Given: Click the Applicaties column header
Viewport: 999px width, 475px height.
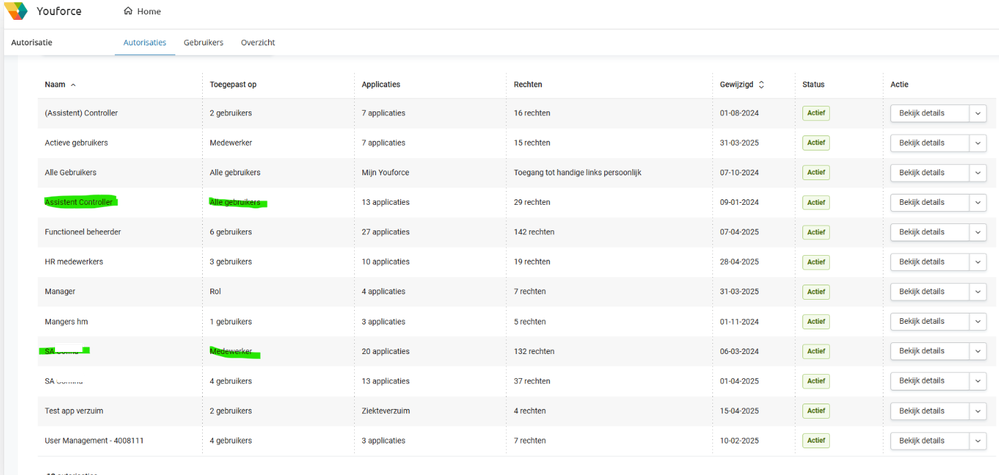Looking at the screenshot, I should tap(381, 85).
